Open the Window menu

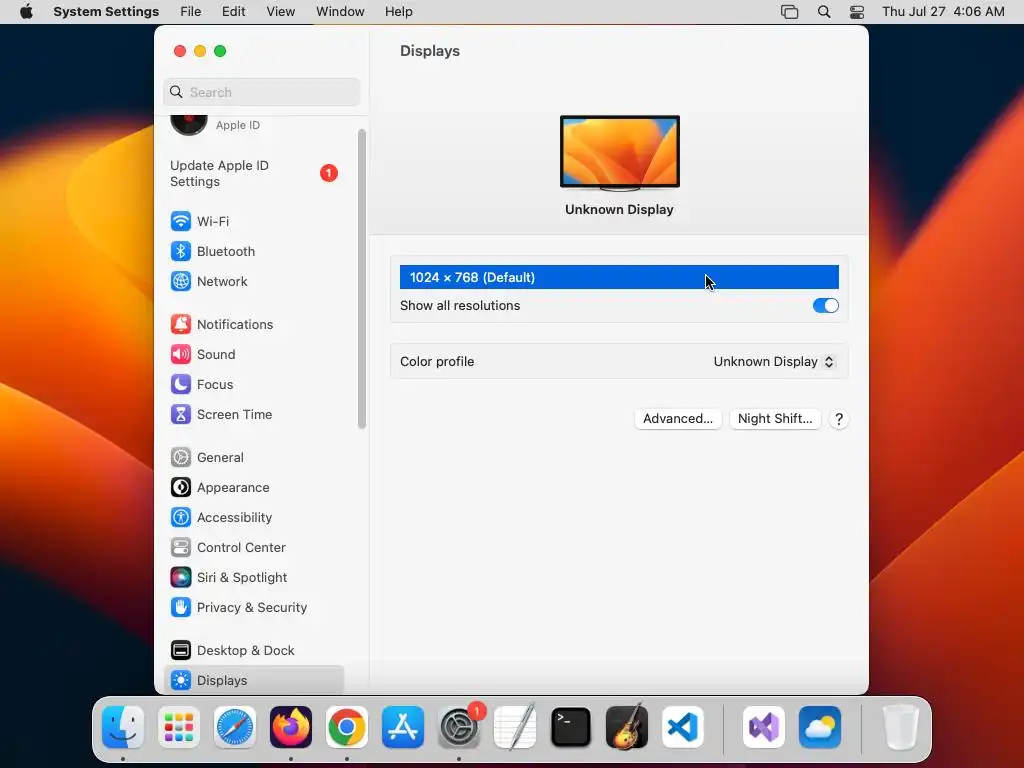[340, 12]
